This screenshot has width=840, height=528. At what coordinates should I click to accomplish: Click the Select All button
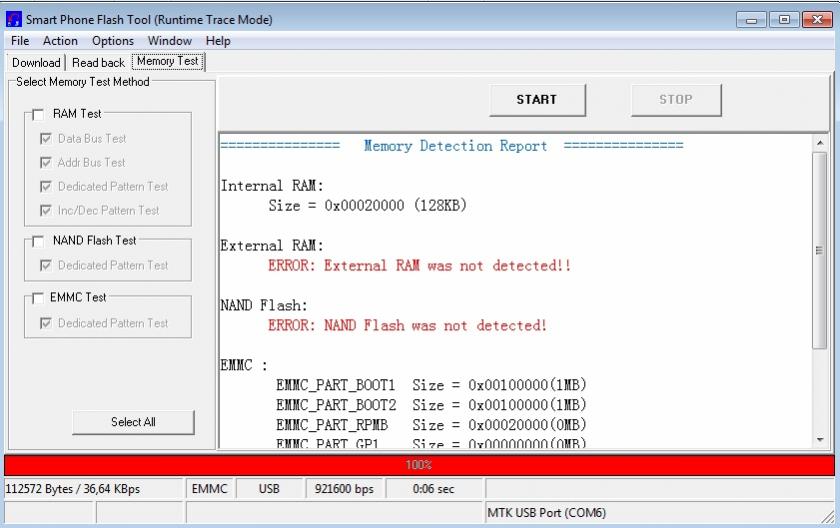tap(133, 422)
